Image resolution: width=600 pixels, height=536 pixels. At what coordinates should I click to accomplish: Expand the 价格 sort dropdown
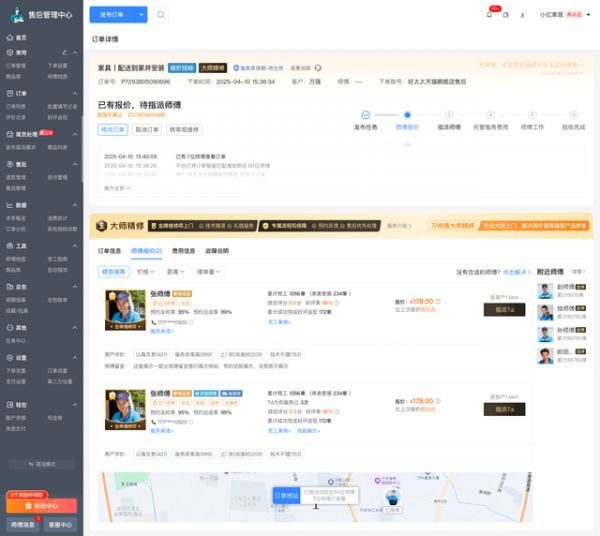[146, 271]
